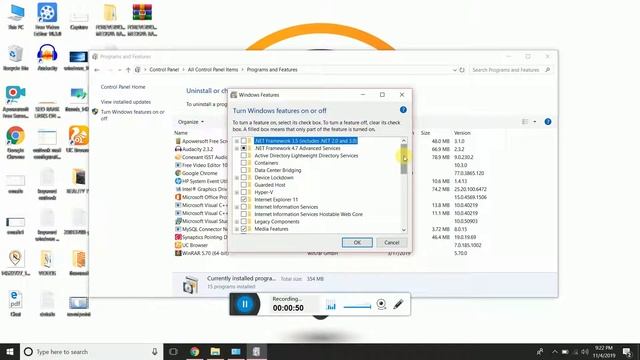Click the recorder volume slider
Screen dimensions: 640x360
pos(357,307)
